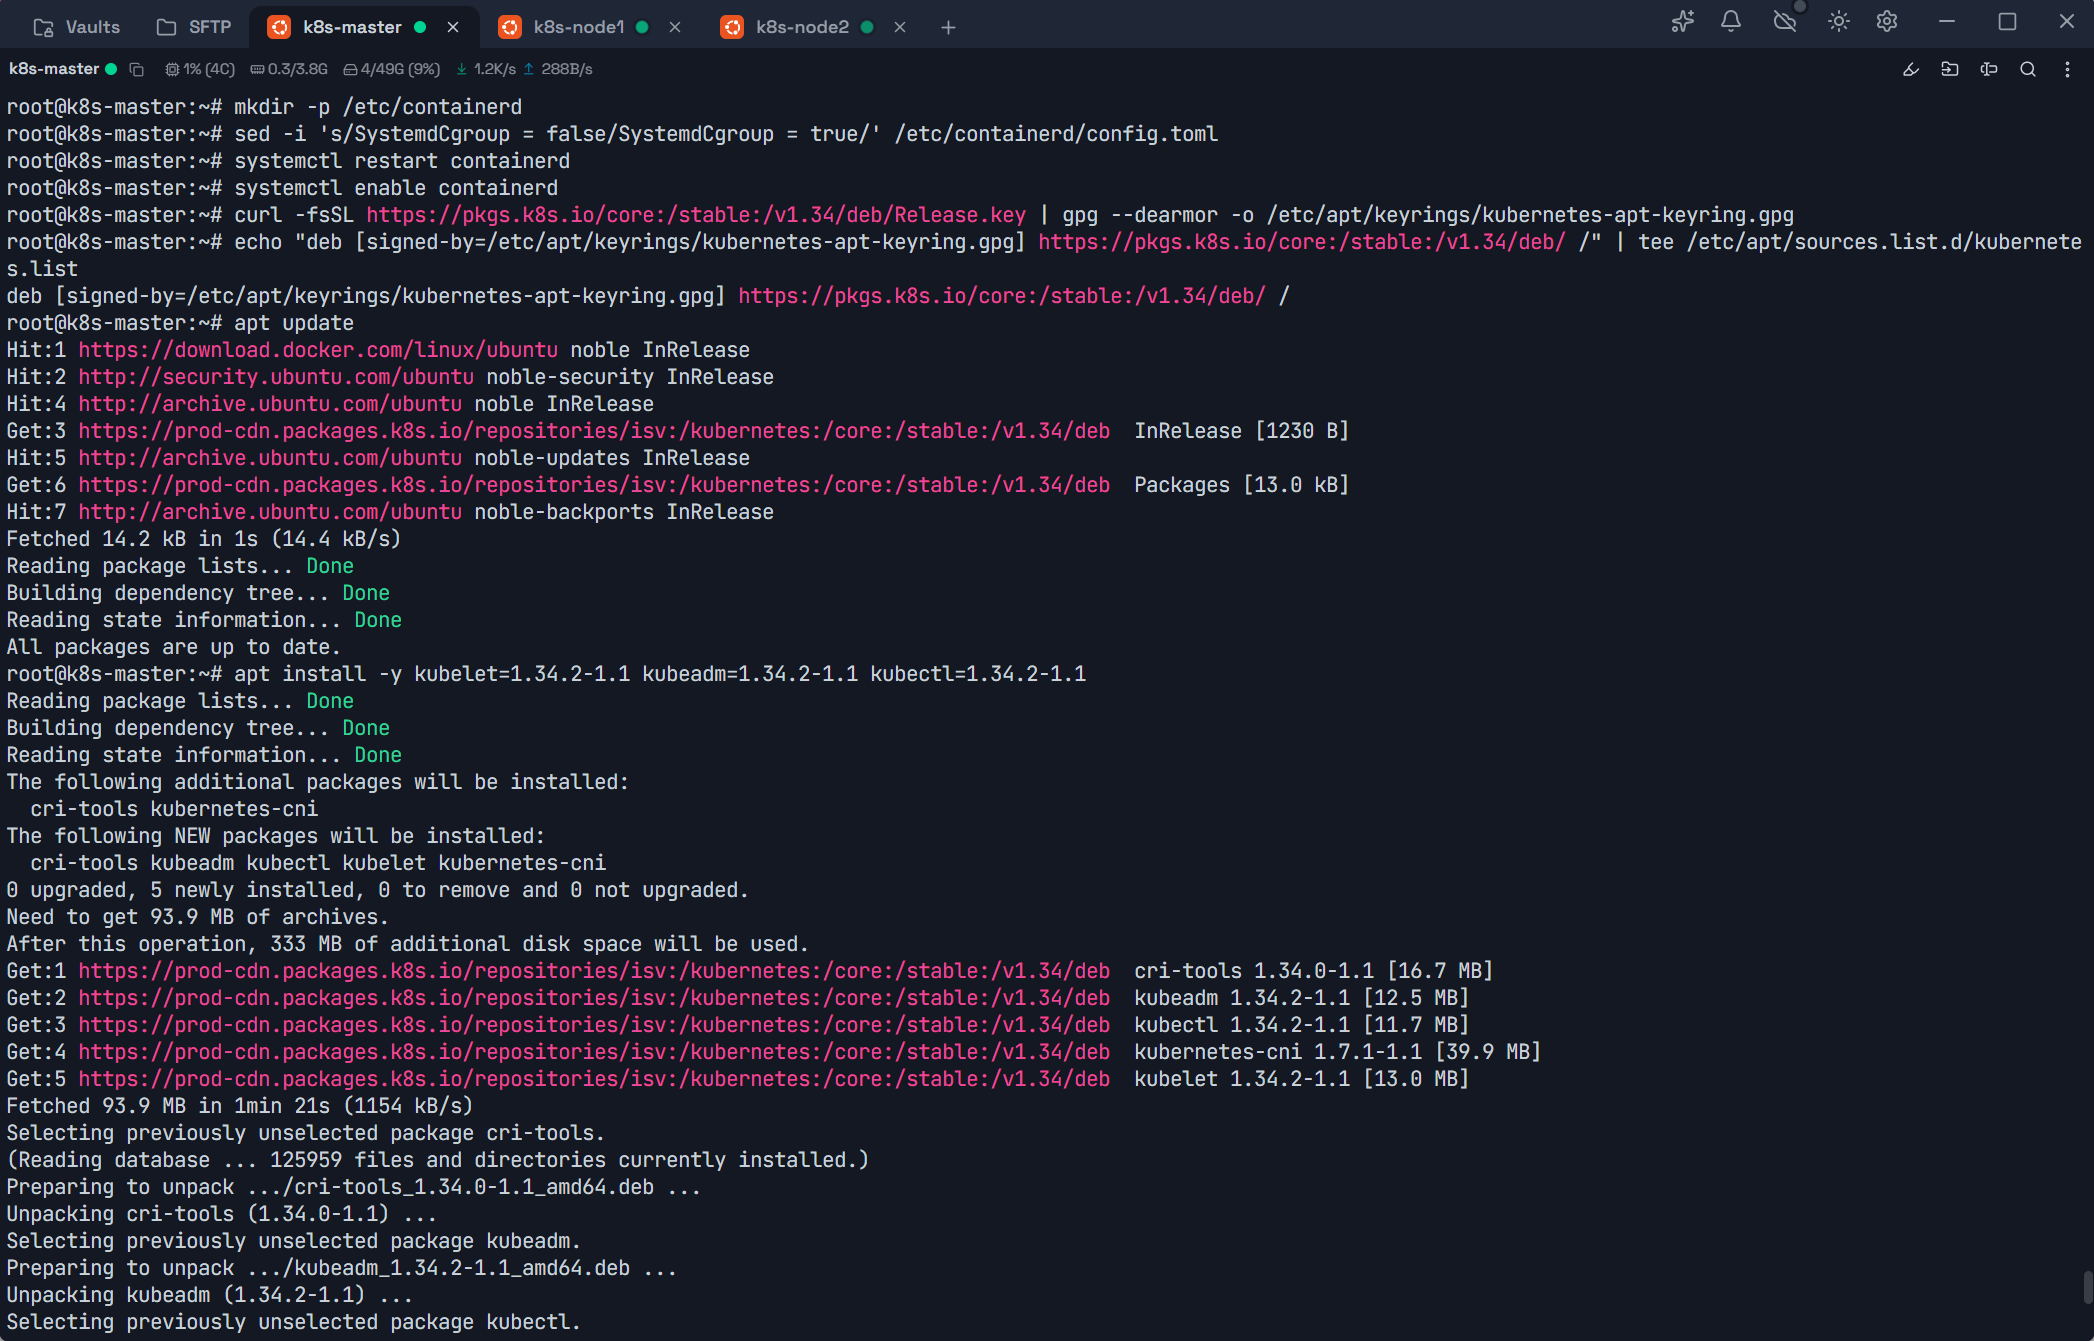
Task: Click the upload speed 288B/s indicator
Action: (558, 69)
